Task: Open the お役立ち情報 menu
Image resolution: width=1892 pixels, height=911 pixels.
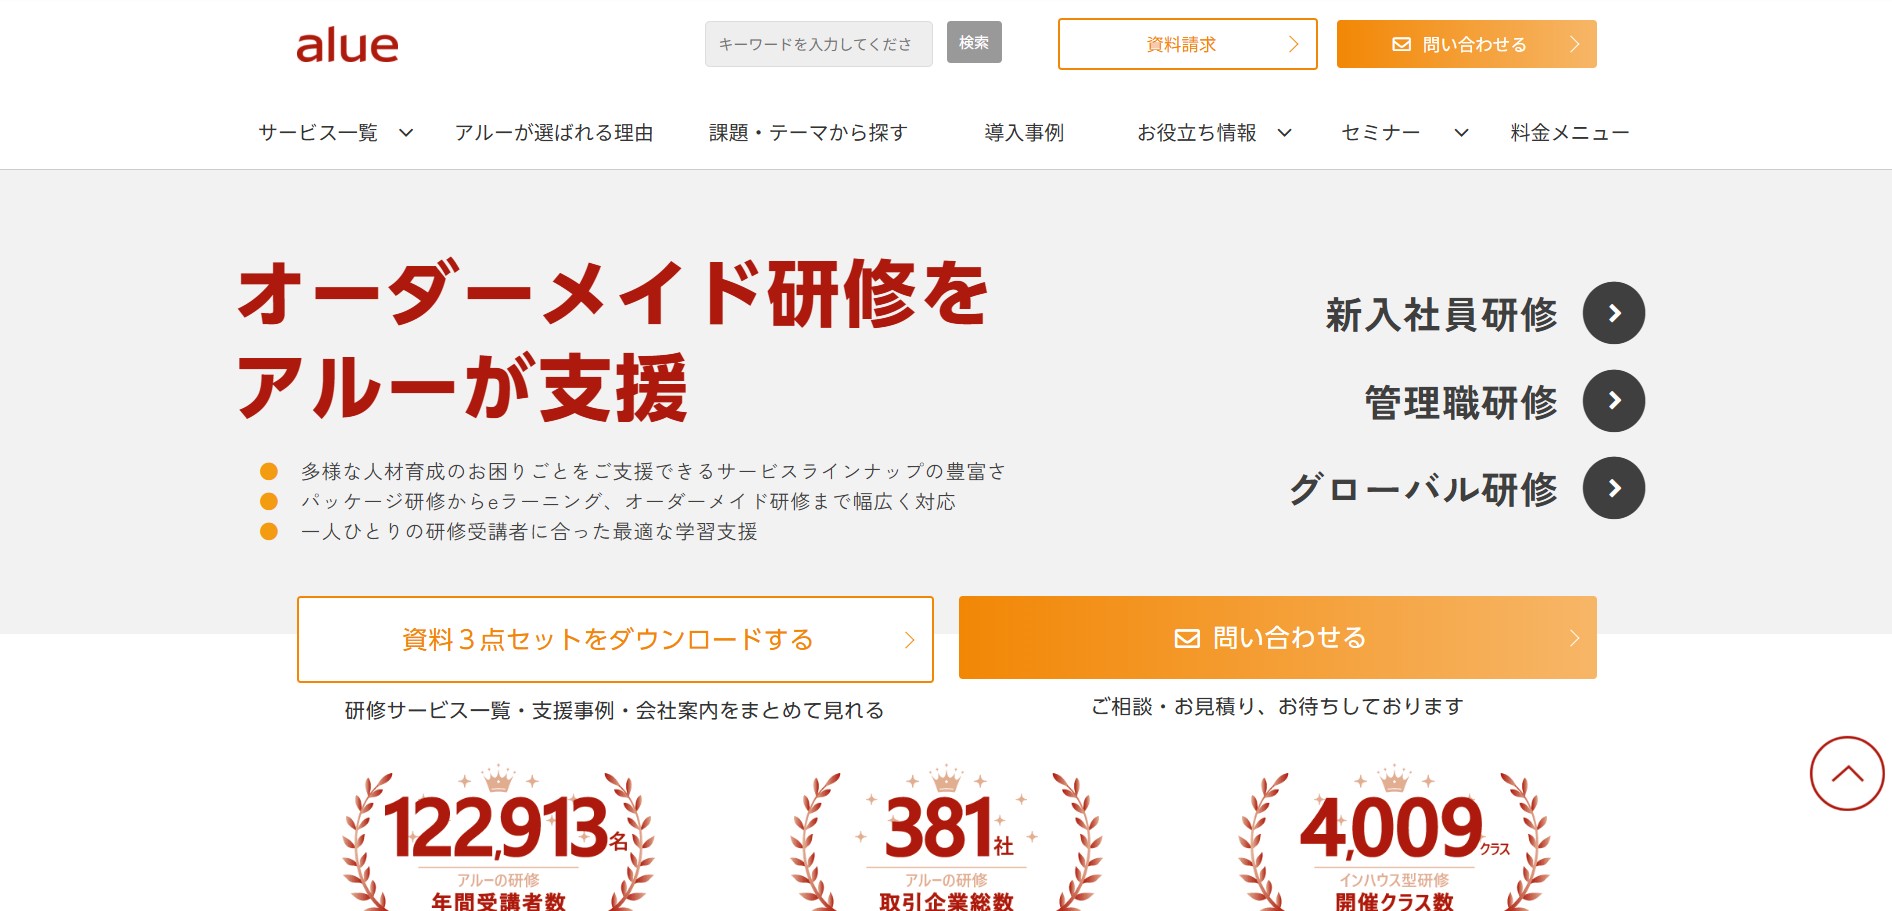Action: 1197,133
